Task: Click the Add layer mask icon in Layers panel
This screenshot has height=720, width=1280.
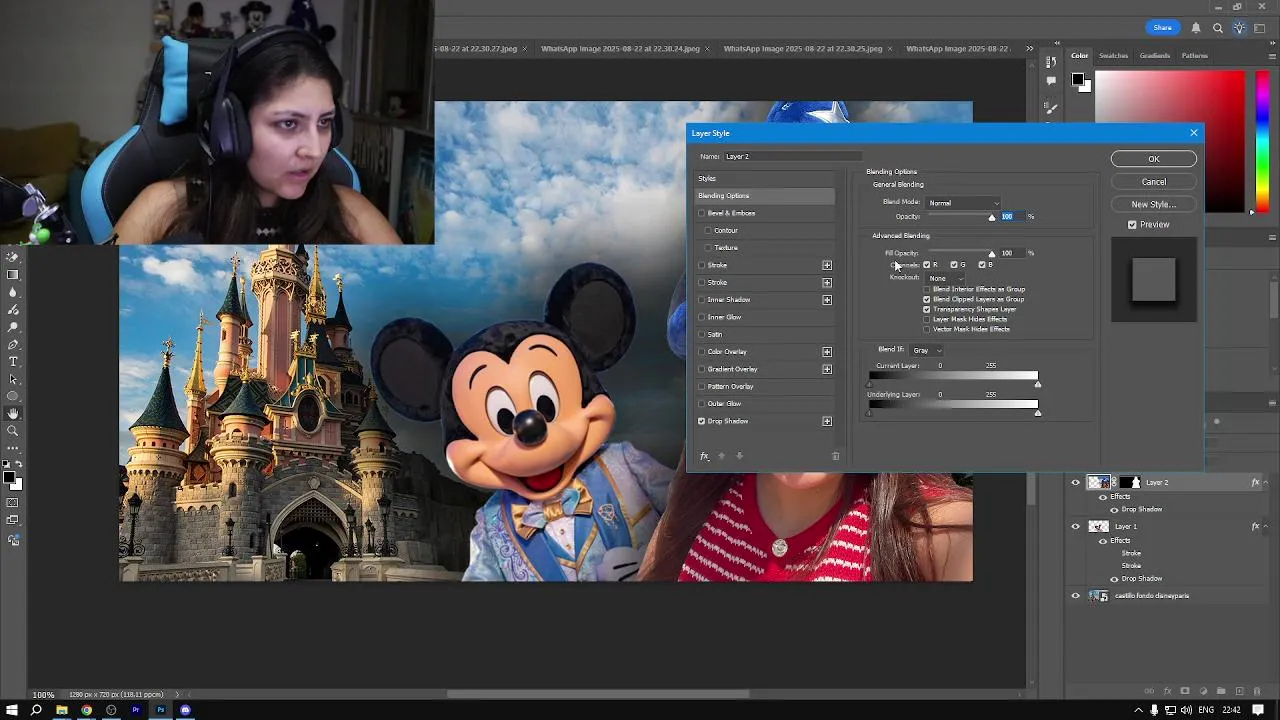Action: (1185, 691)
